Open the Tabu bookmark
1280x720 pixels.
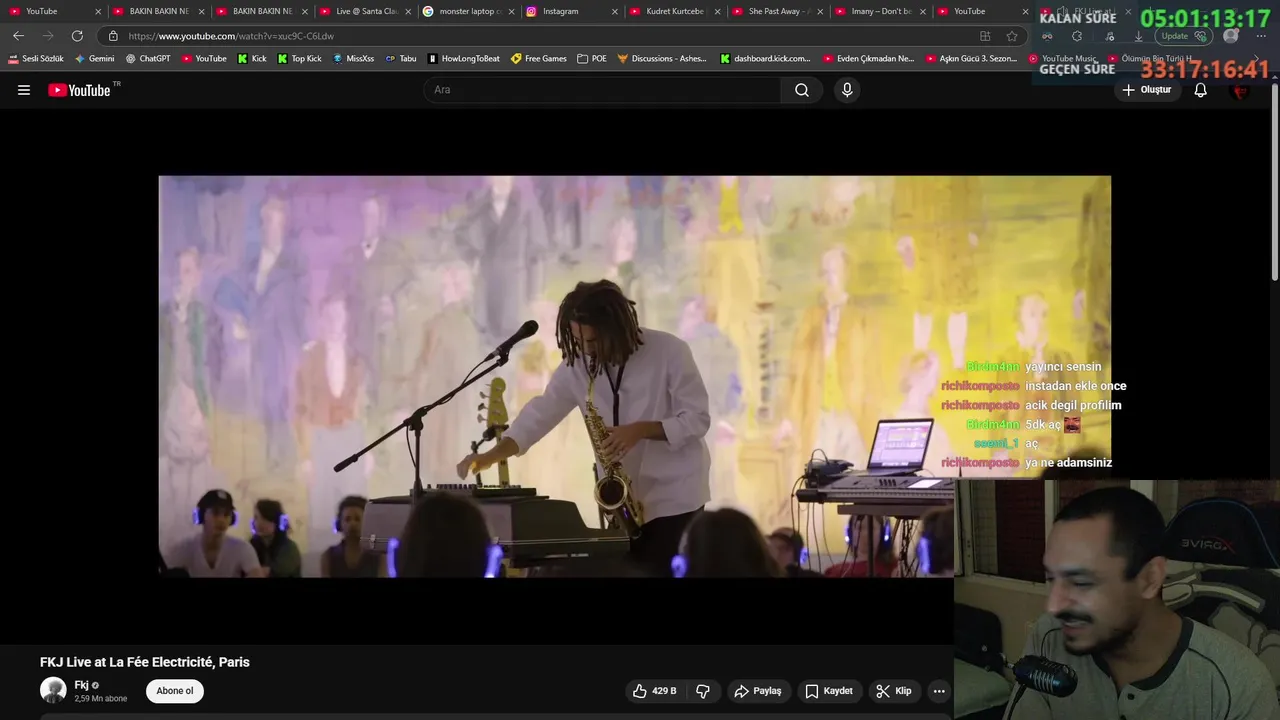[x=401, y=59]
